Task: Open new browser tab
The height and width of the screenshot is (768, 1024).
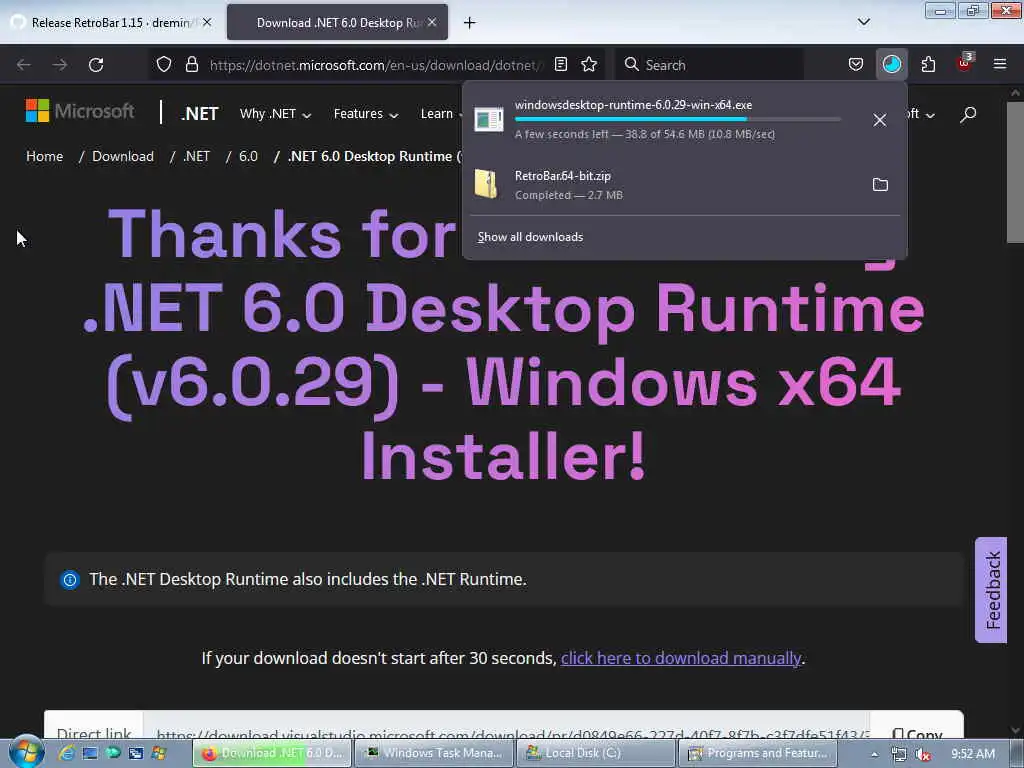Action: click(x=469, y=23)
